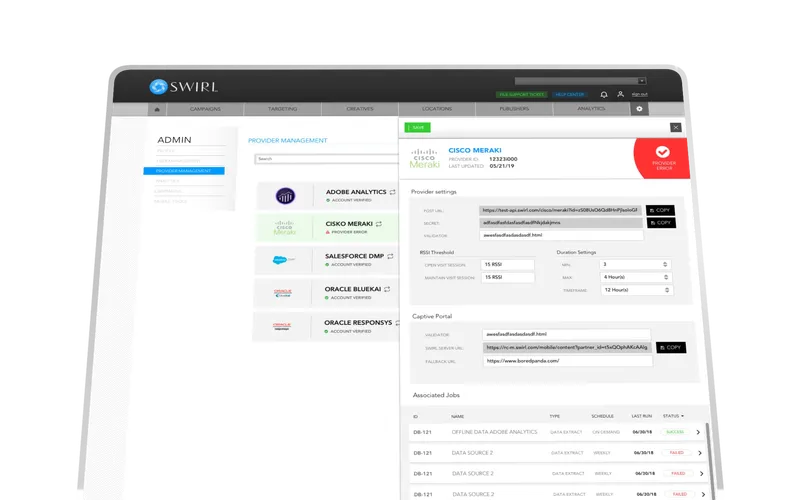The image size is (800, 500).
Task: Click the Success status badge
Action: [674, 432]
